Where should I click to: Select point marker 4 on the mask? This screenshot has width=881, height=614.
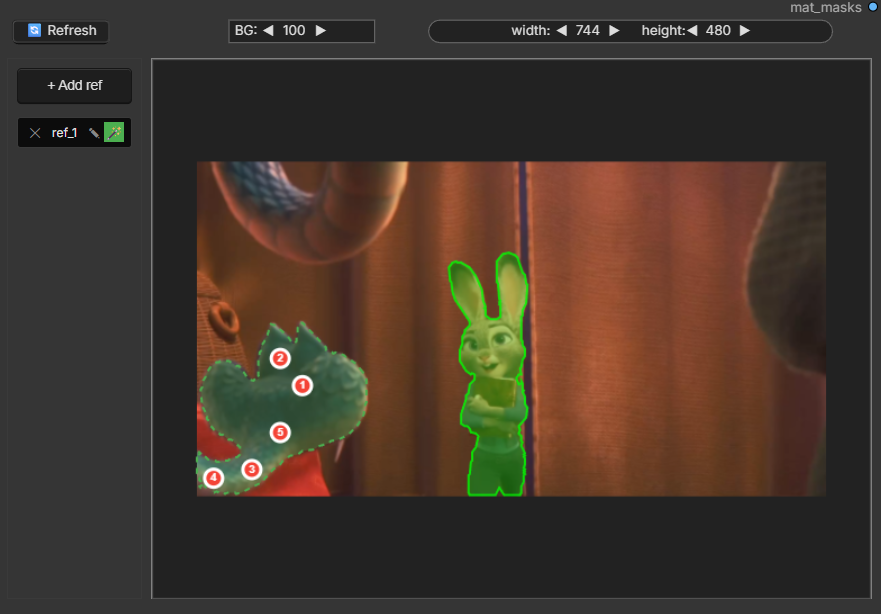tap(214, 478)
